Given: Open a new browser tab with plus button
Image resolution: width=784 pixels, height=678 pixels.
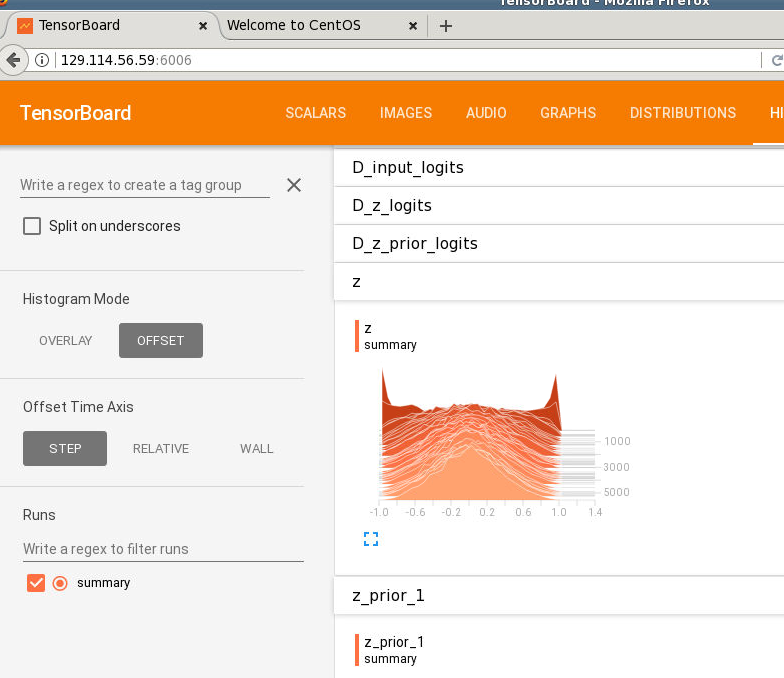Looking at the screenshot, I should point(446,26).
